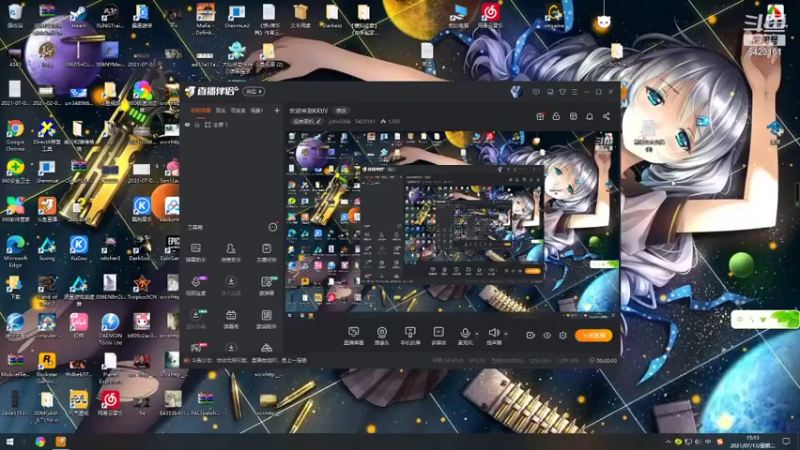Switch to the third scene tab

point(238,110)
